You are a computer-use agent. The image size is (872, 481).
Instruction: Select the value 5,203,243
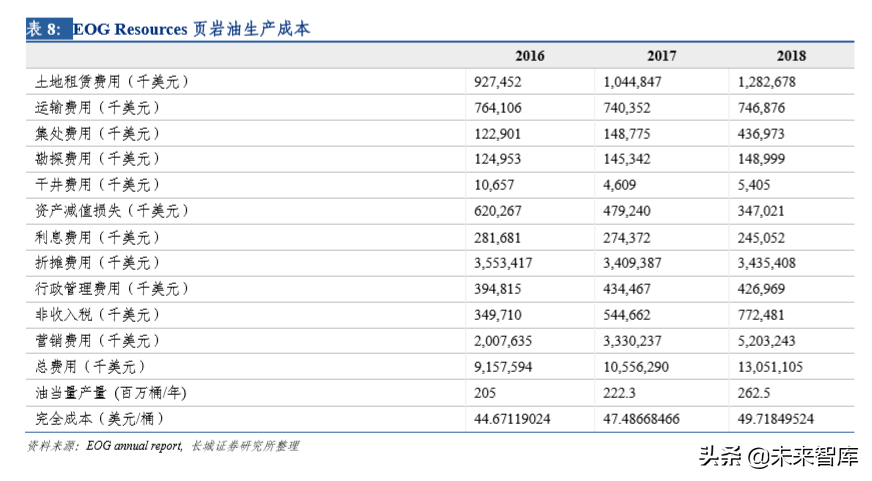point(766,341)
